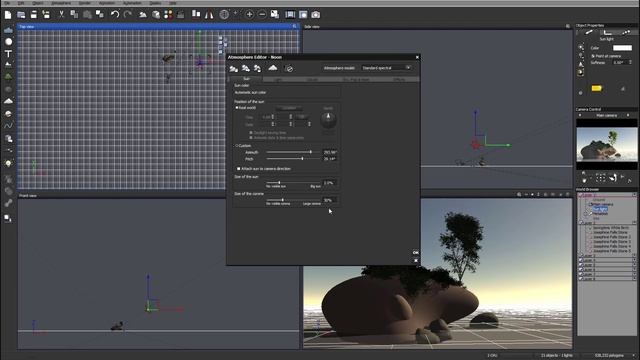Screen dimensions: 640x360
Task: Click the Zoom out minus toolbar icon
Action: (262, 15)
